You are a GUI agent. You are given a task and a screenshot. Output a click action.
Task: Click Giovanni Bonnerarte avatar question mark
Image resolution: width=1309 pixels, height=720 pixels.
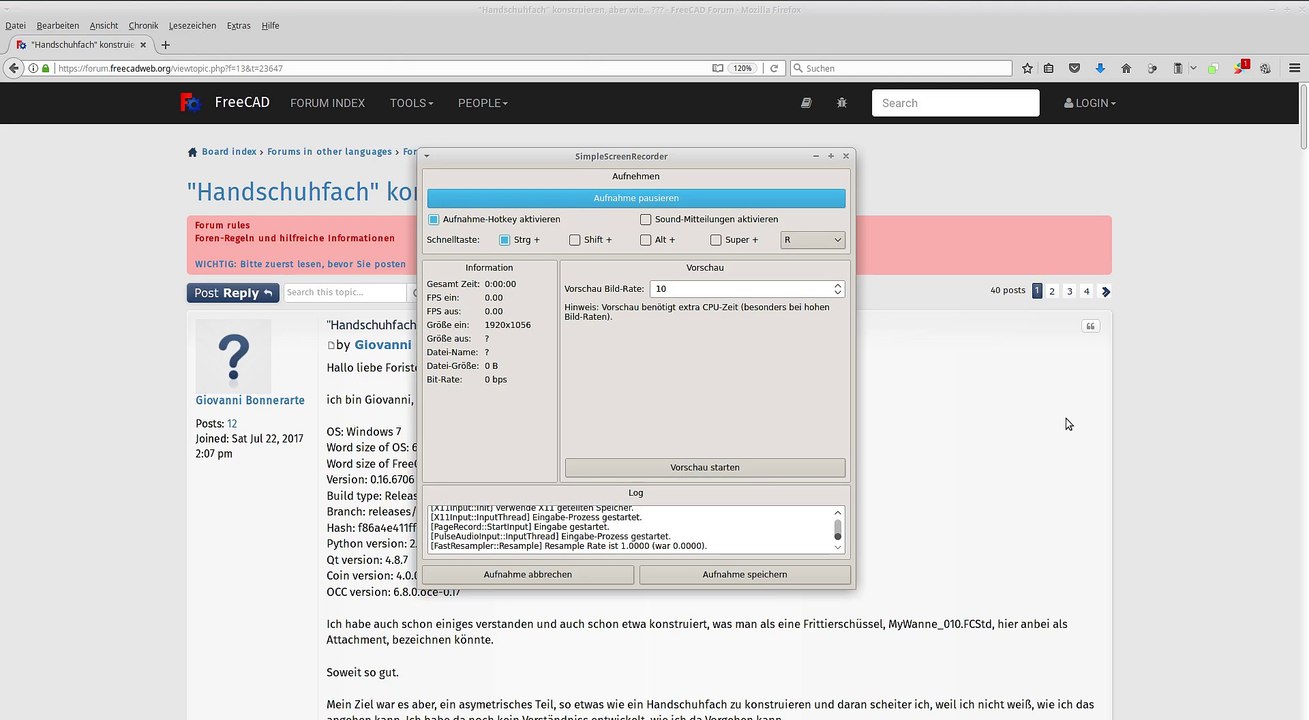(233, 355)
